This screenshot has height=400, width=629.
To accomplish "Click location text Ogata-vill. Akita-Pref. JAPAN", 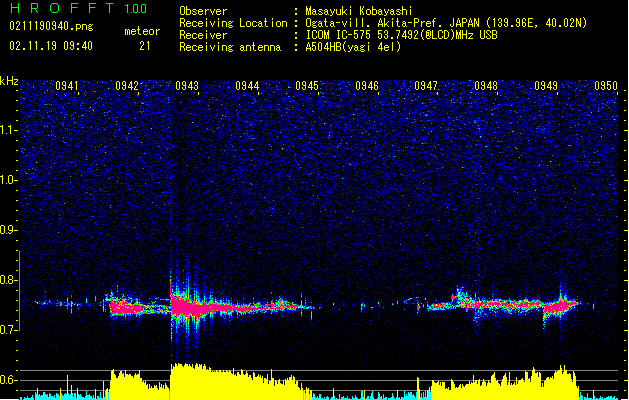I will coord(391,23).
